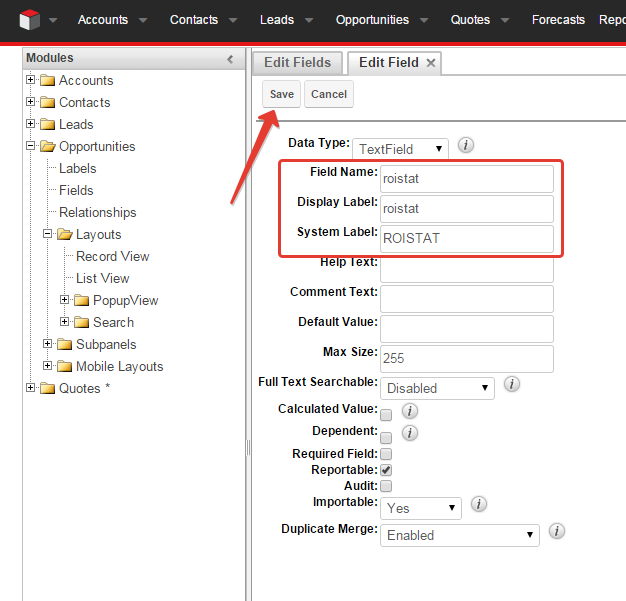Open the Leads menu in top navigation
This screenshot has width=626, height=601.
(277, 20)
